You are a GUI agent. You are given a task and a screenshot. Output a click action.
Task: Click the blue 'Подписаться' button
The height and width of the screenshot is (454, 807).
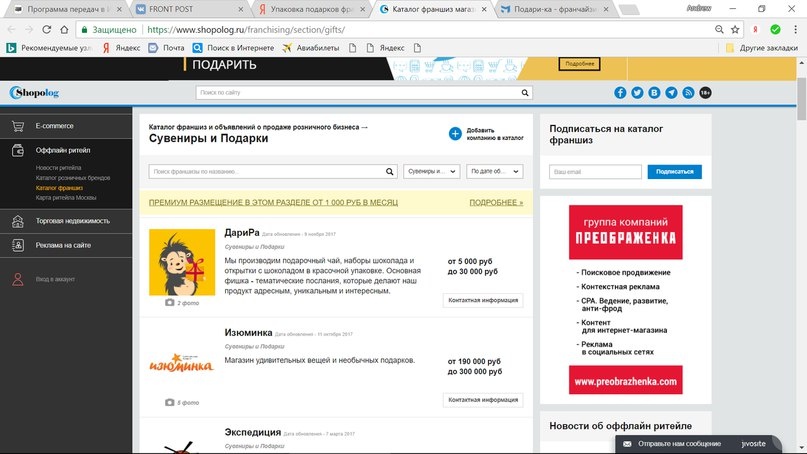[x=674, y=171]
